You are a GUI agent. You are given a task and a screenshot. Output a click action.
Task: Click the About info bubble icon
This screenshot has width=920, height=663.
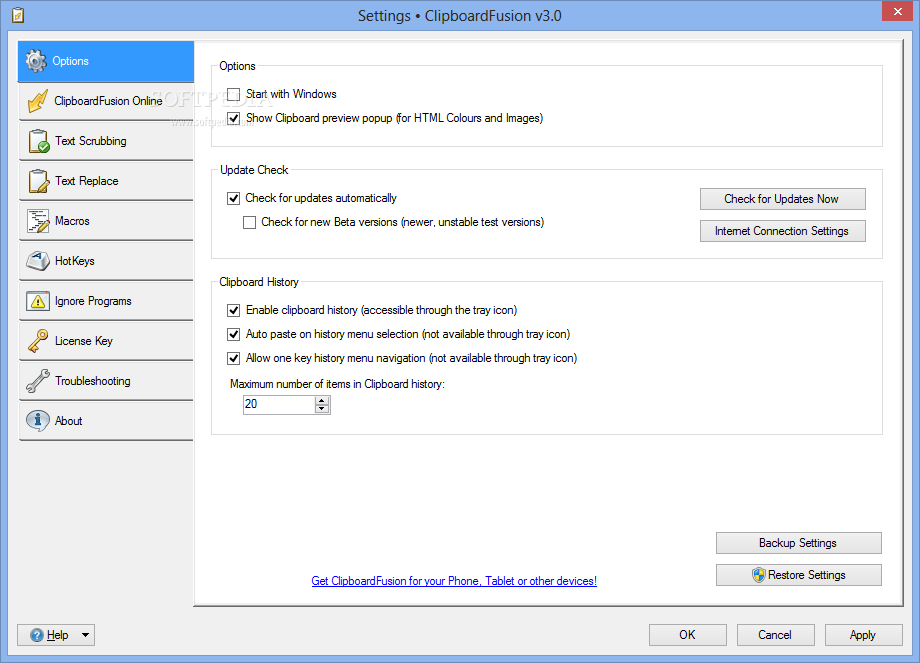[x=38, y=421]
